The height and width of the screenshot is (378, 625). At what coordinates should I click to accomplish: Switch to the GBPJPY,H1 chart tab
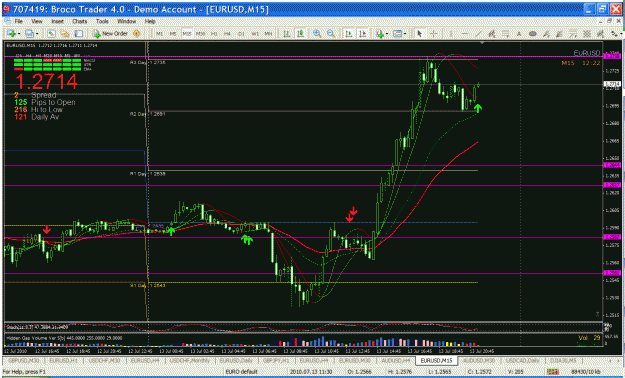(x=277, y=361)
